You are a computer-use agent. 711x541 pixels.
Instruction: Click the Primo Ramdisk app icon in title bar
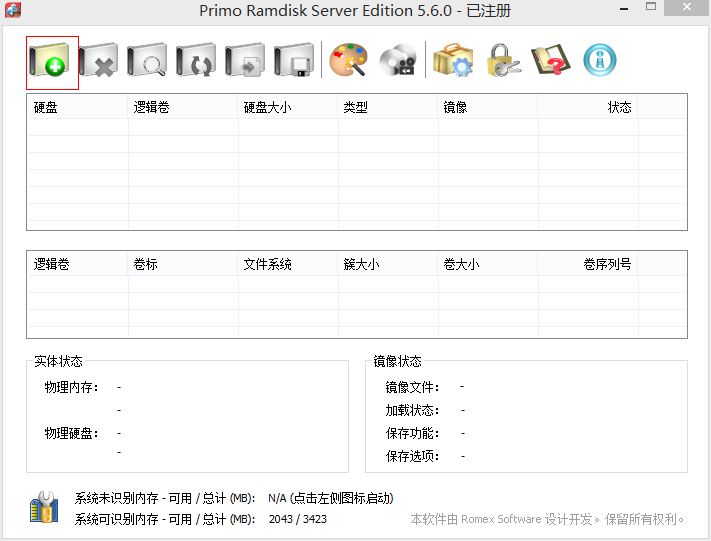pos(13,10)
